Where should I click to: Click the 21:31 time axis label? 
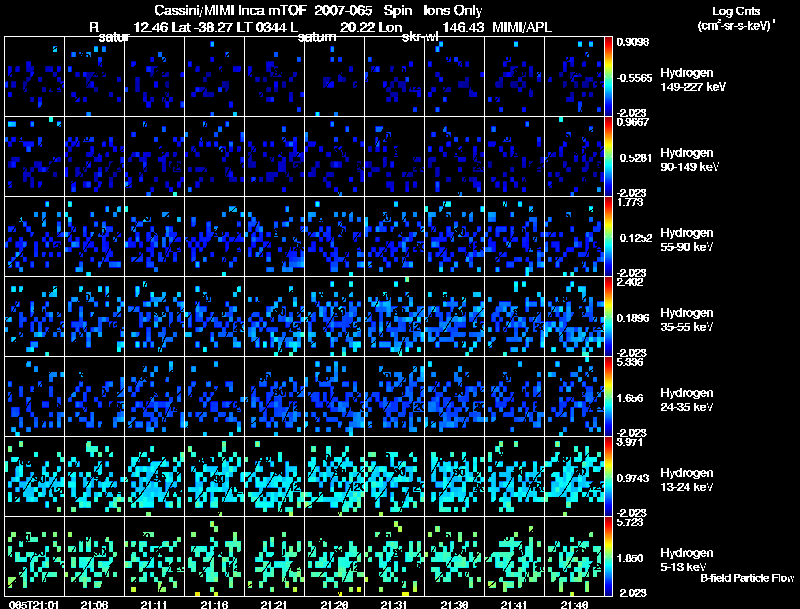[394, 605]
